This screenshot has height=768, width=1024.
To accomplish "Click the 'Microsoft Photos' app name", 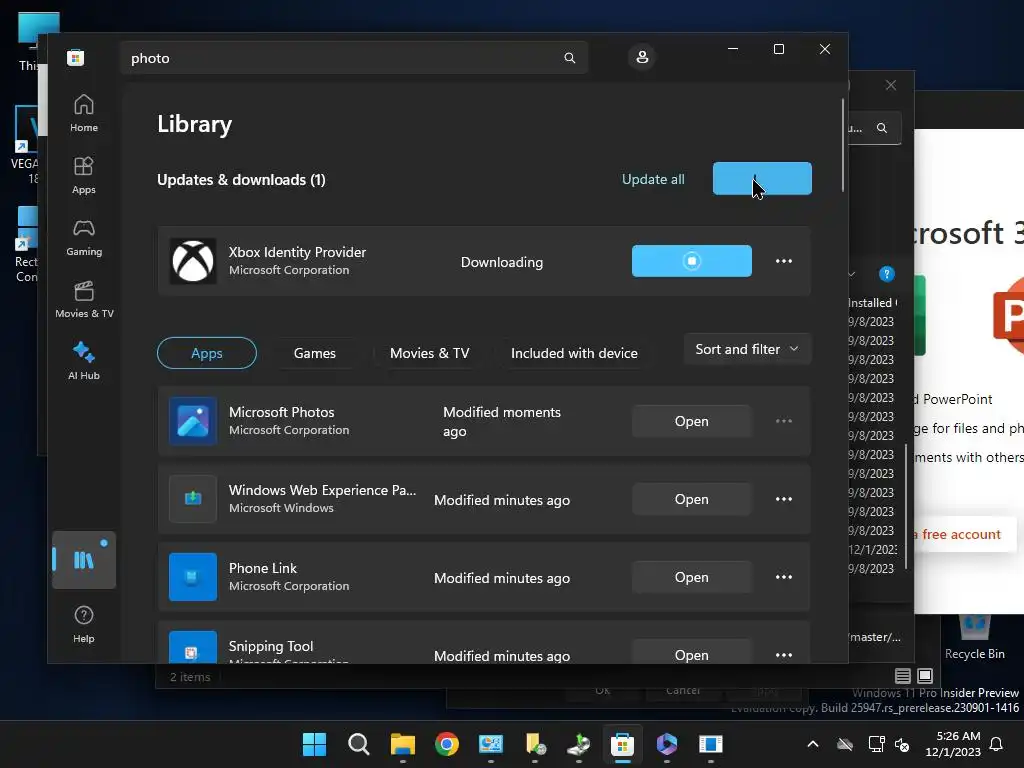I will [x=281, y=412].
